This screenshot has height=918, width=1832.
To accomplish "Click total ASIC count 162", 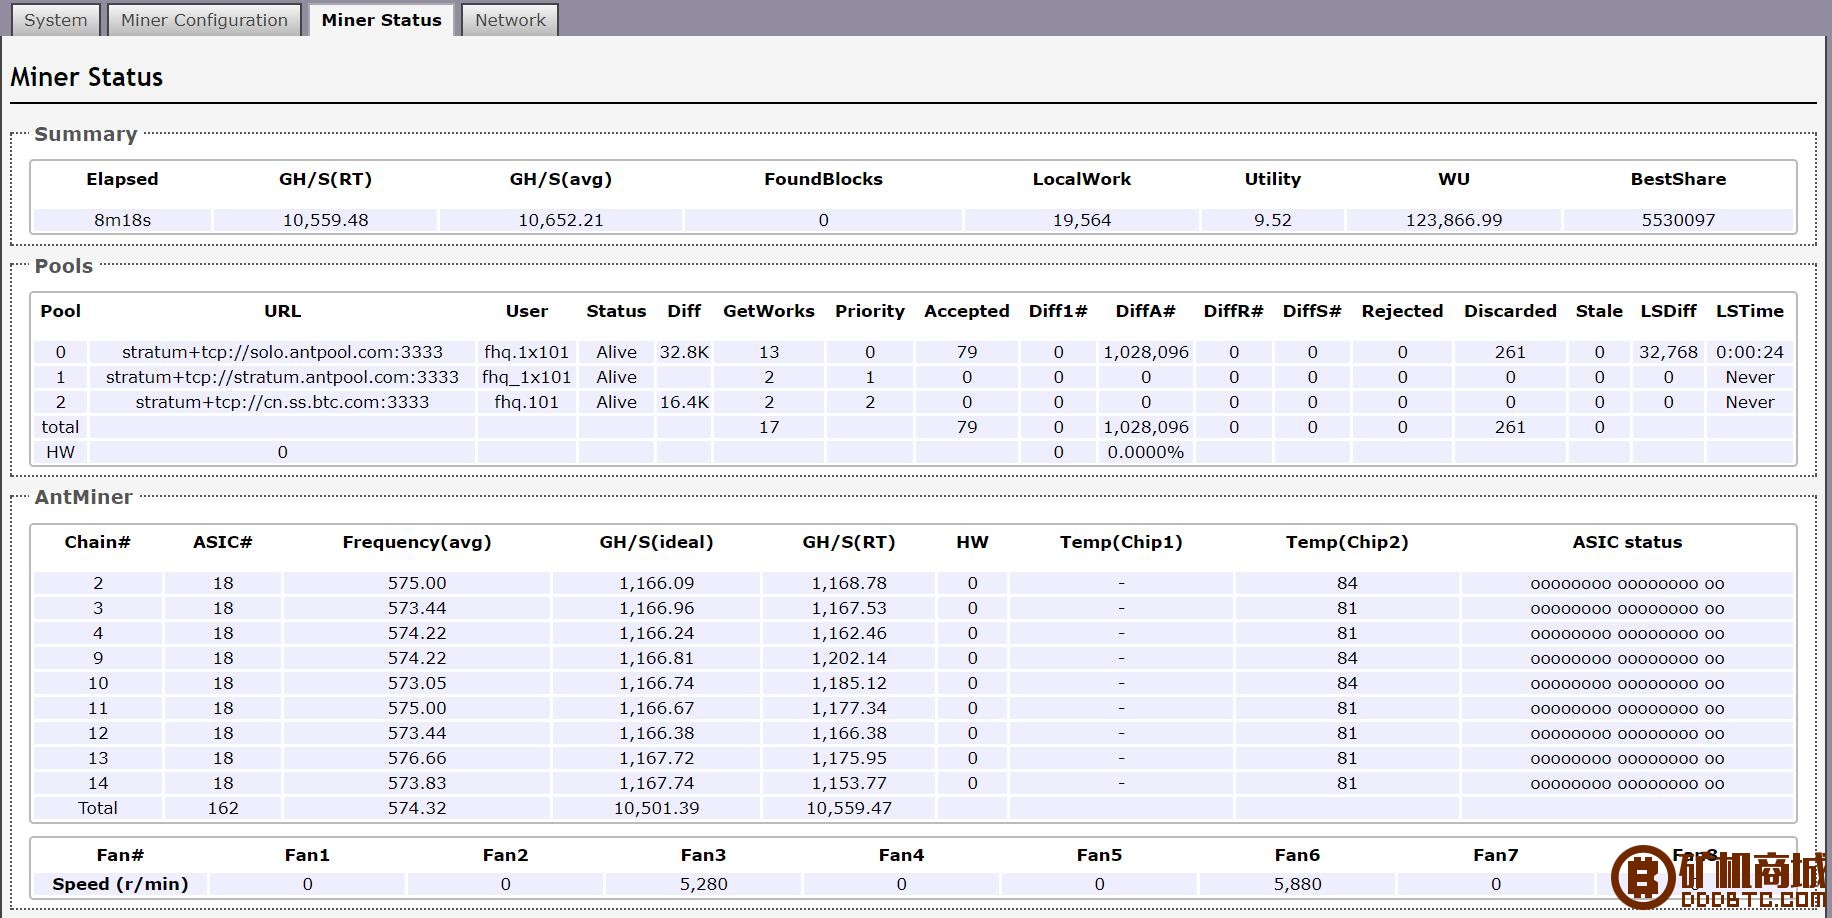I will [223, 808].
